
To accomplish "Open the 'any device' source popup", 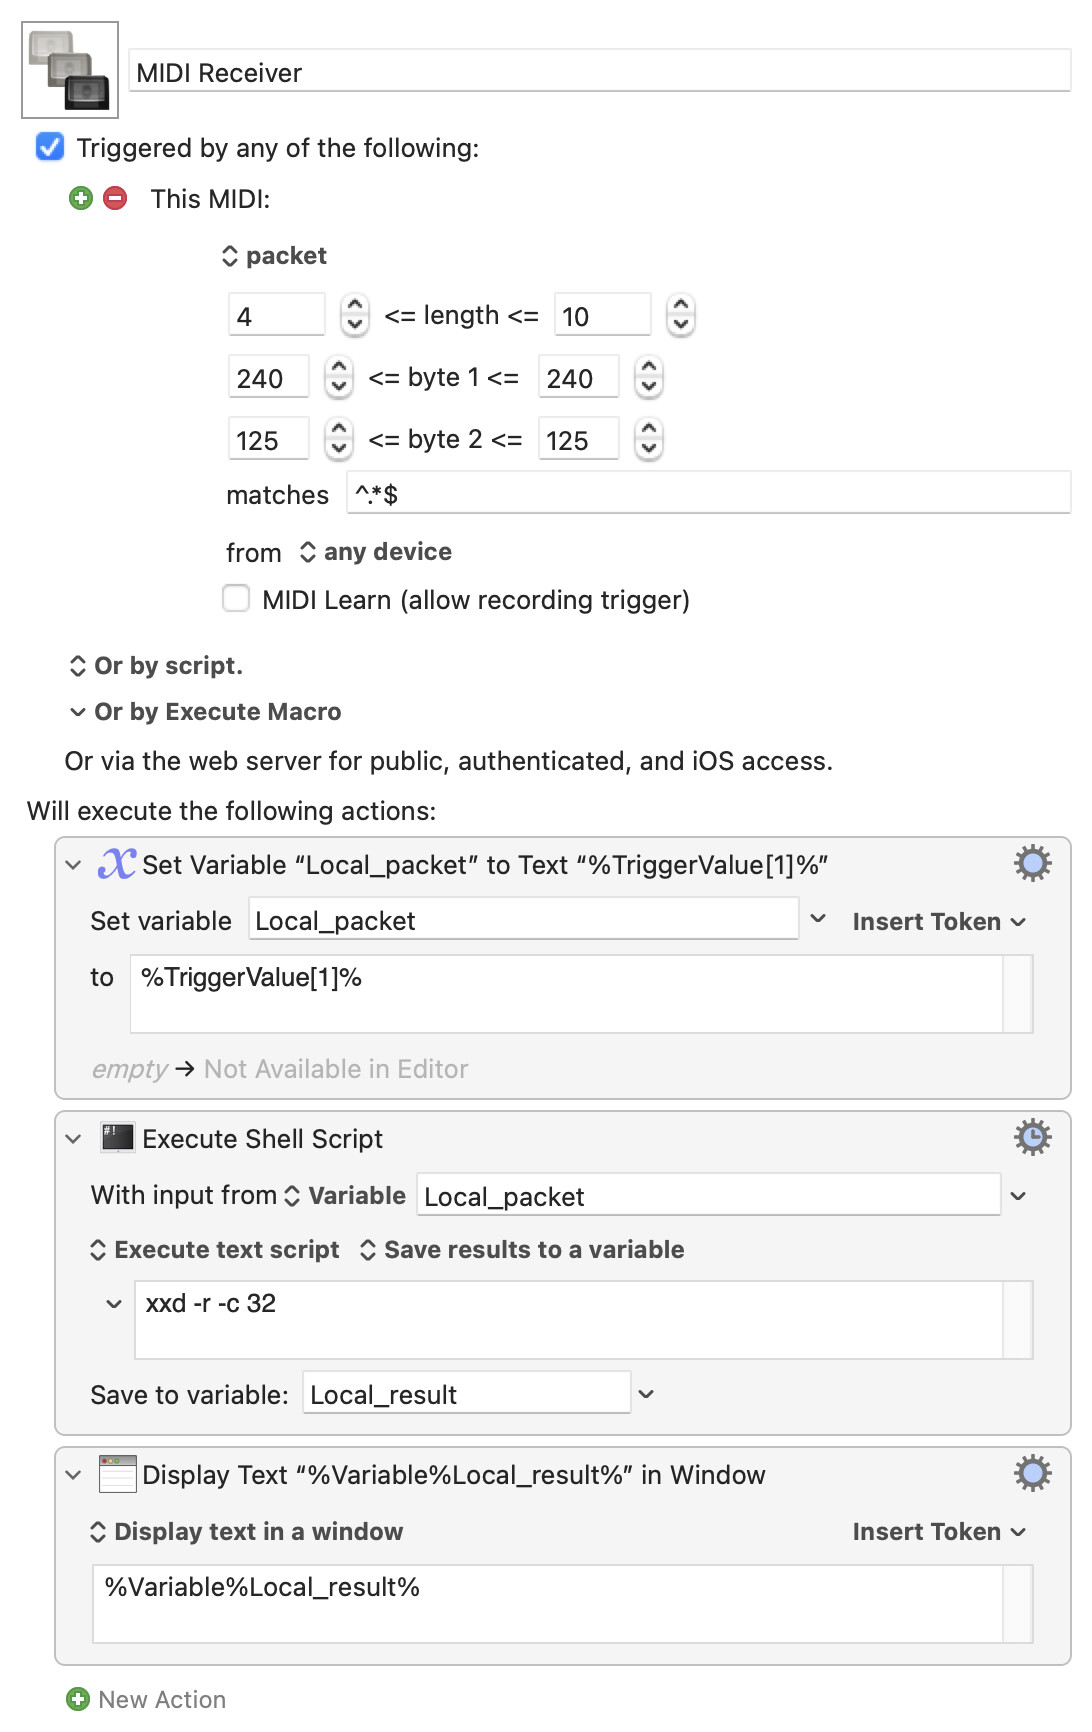I will pos(376,552).
